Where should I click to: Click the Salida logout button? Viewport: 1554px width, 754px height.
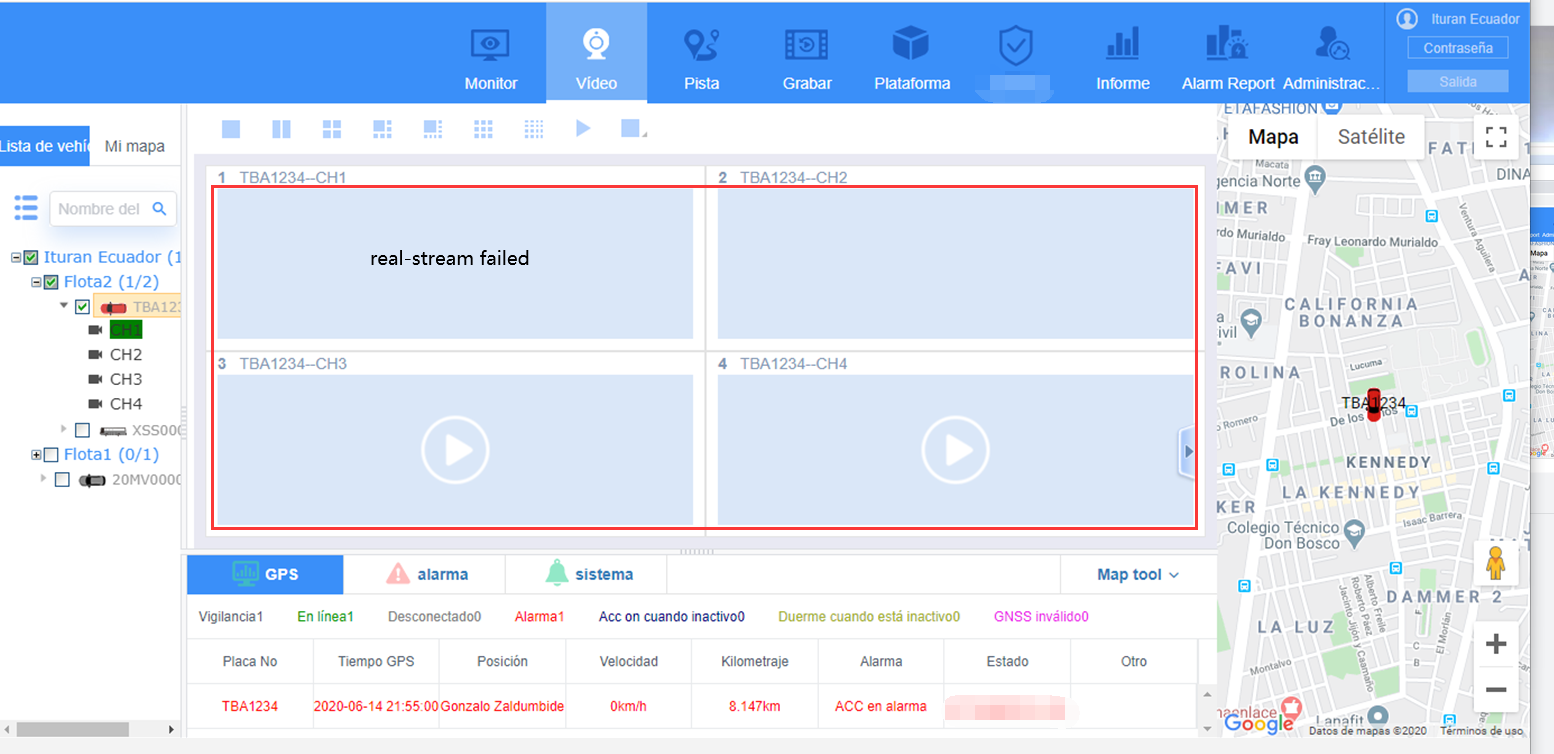pos(1458,82)
